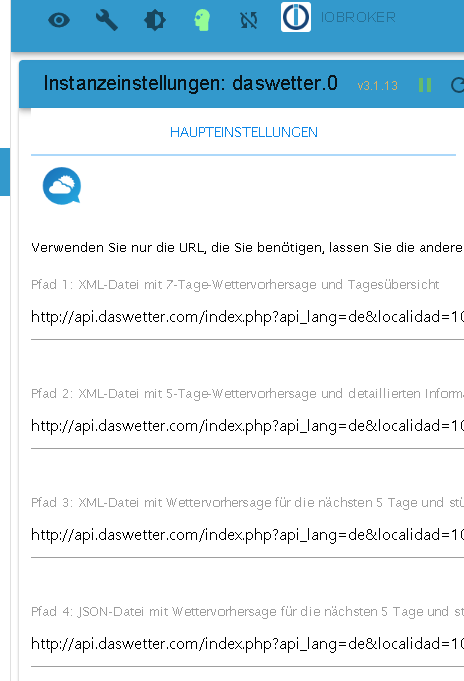Click the 'Verwenden Sie nur die URL' hint text
The width and height of the screenshot is (464, 681).
[247, 248]
